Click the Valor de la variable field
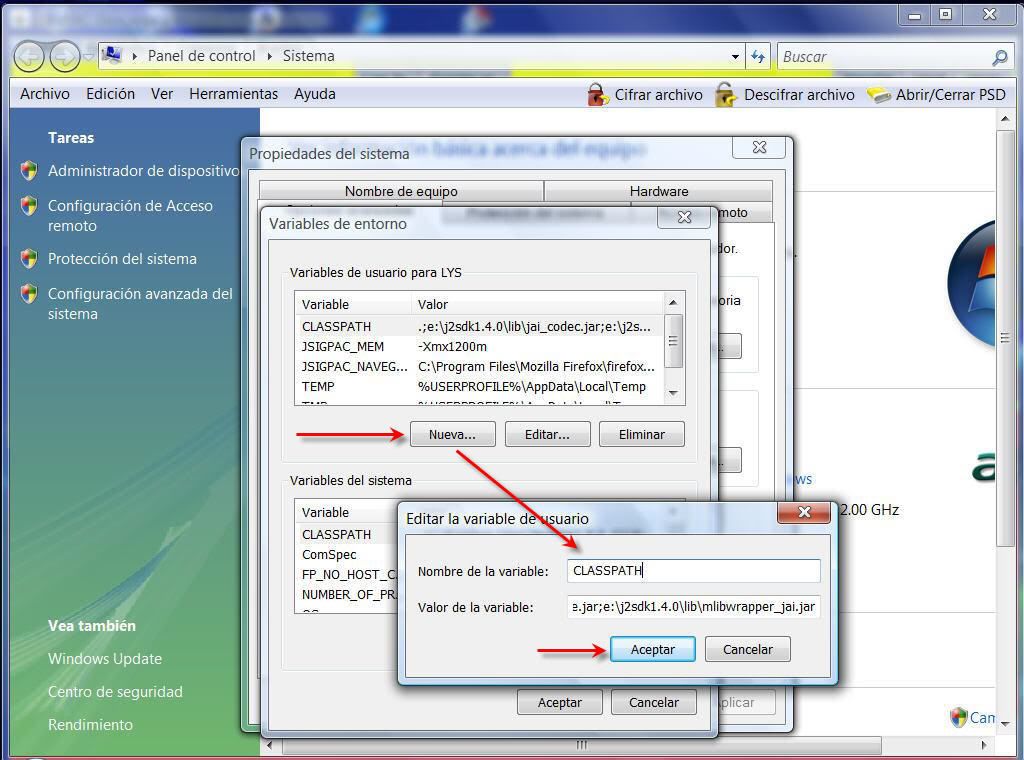The height and width of the screenshot is (760, 1024). tap(694, 607)
